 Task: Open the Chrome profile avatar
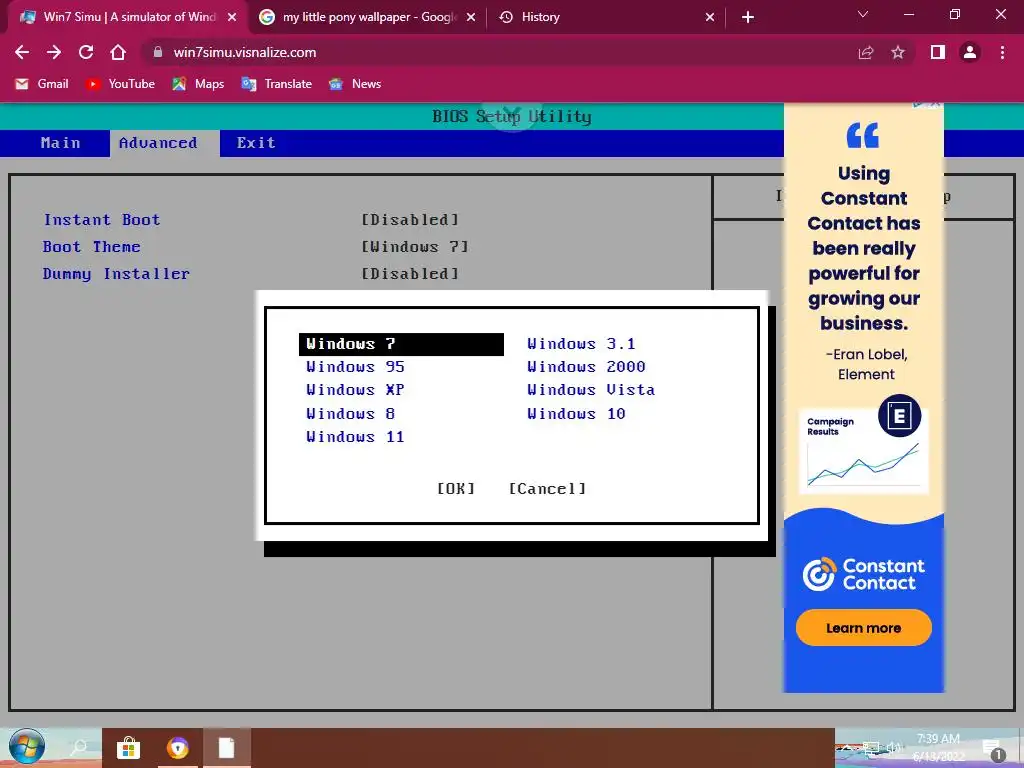tap(970, 52)
